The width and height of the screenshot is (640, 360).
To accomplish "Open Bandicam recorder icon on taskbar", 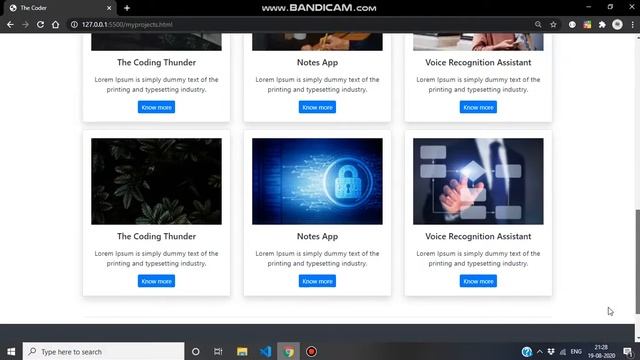I will [311, 351].
